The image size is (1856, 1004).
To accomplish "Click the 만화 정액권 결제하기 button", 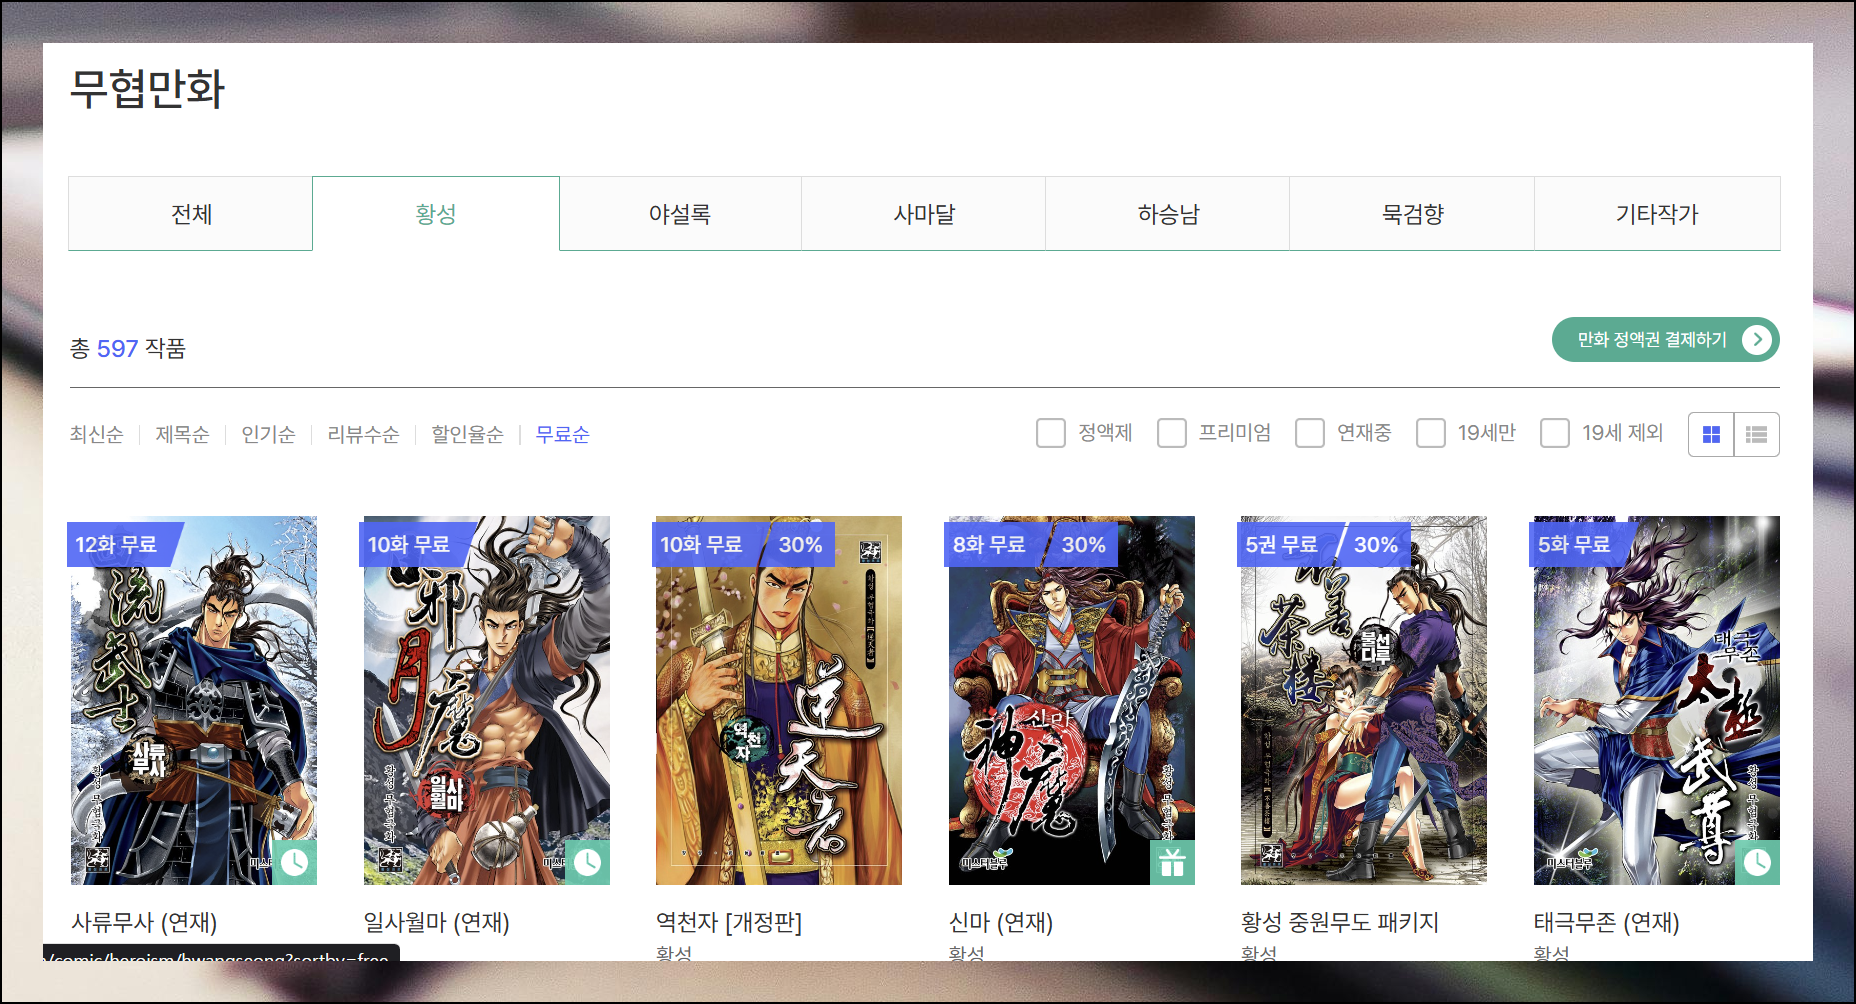I will point(1665,340).
